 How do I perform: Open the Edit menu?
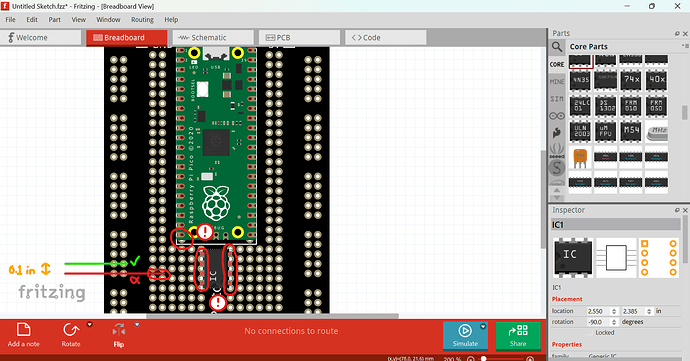(x=32, y=20)
